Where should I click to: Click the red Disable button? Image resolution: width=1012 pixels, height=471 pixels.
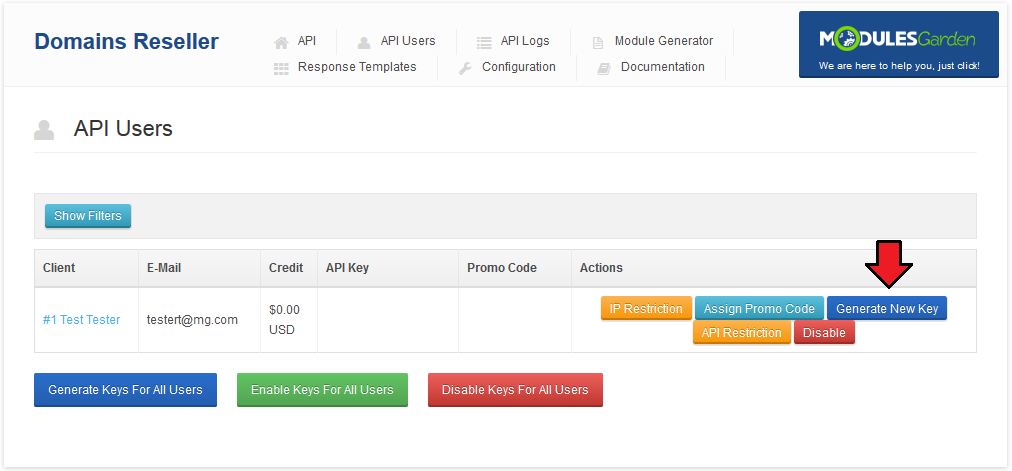(824, 333)
